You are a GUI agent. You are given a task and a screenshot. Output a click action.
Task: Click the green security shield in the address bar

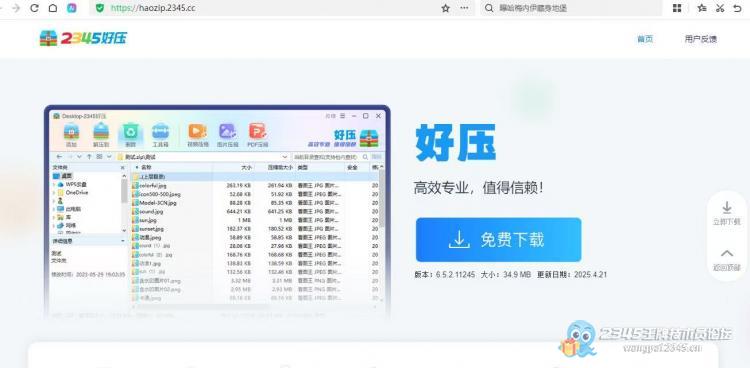click(x=99, y=8)
